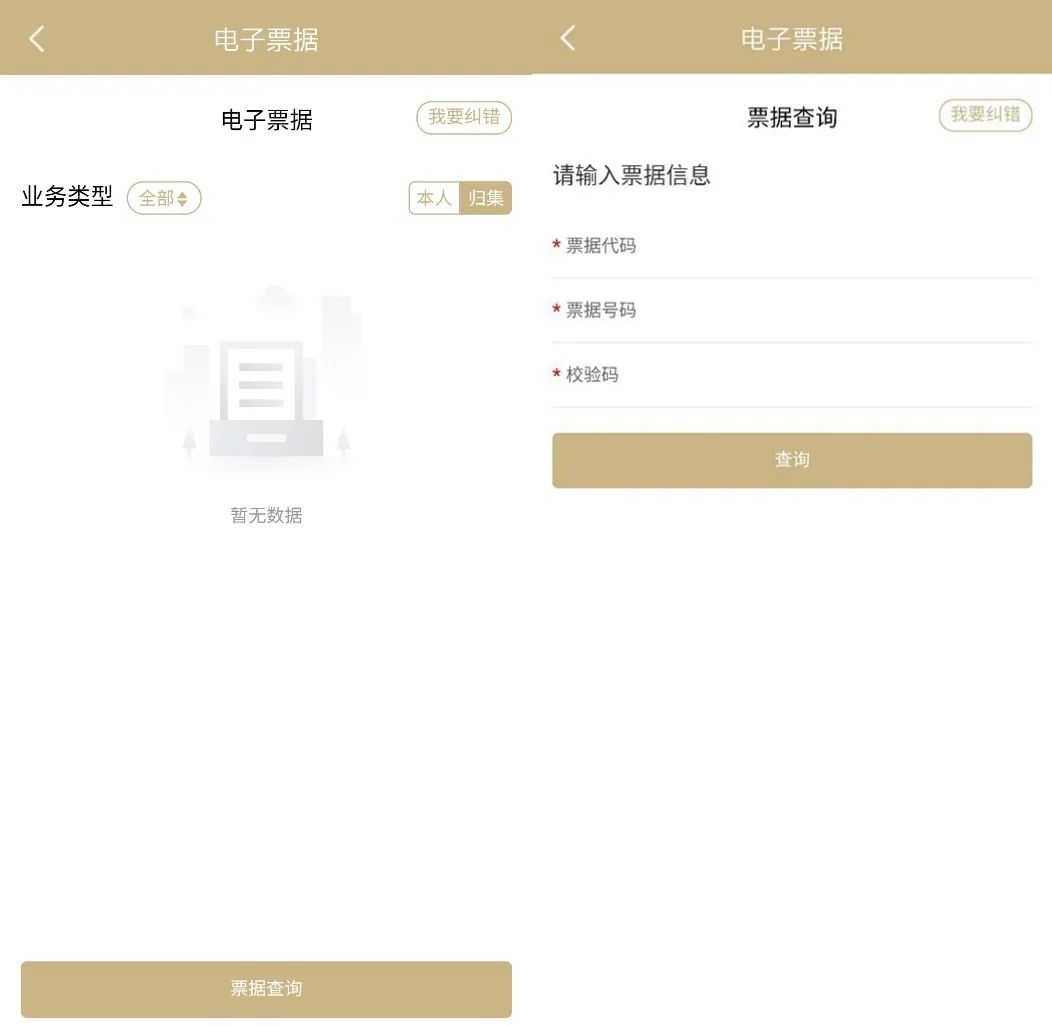Image resolution: width=1052 pixels, height=1026 pixels.
Task: Open 票据查询 using the bottom gold button
Action: coord(266,989)
